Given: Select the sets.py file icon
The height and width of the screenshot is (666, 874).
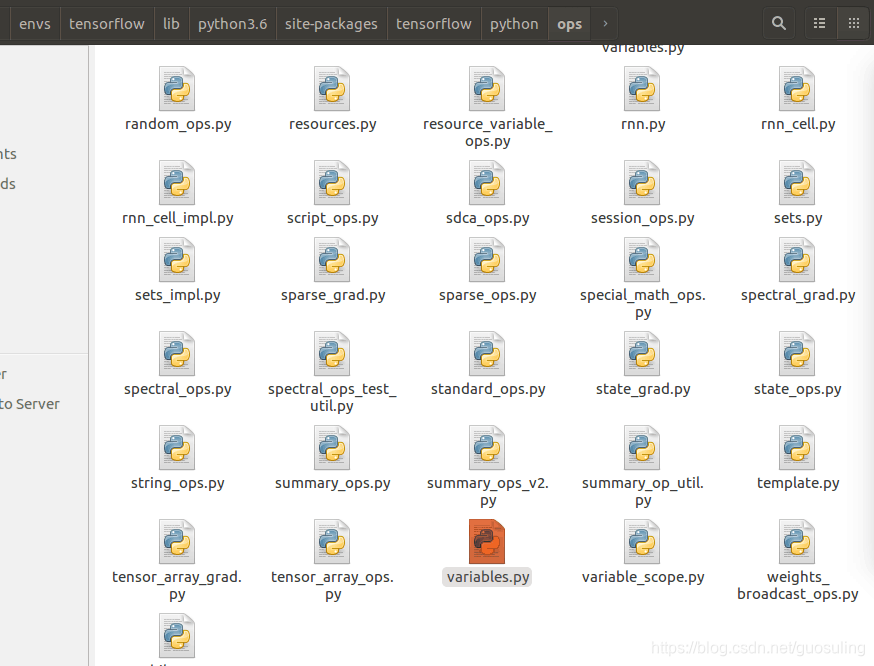Looking at the screenshot, I should [797, 183].
